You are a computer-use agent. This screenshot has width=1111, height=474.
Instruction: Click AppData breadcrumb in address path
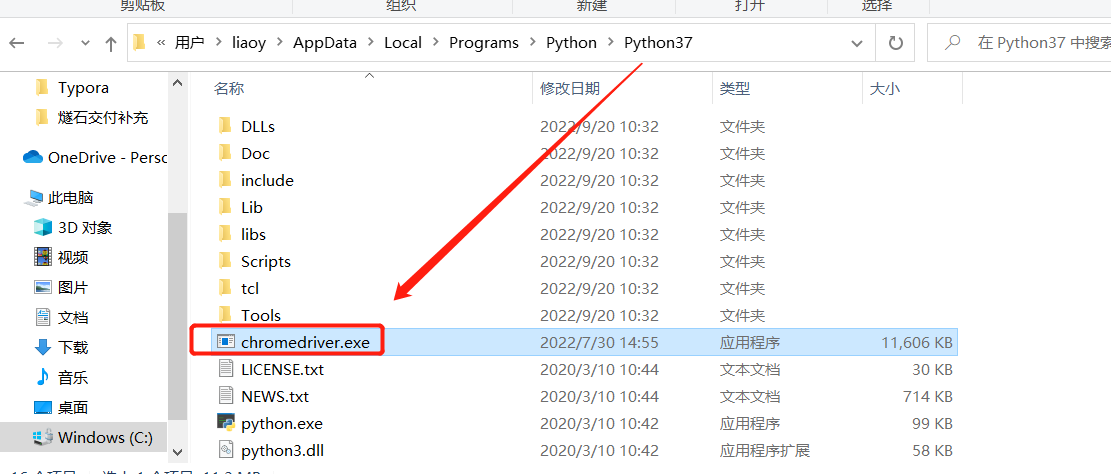click(325, 43)
